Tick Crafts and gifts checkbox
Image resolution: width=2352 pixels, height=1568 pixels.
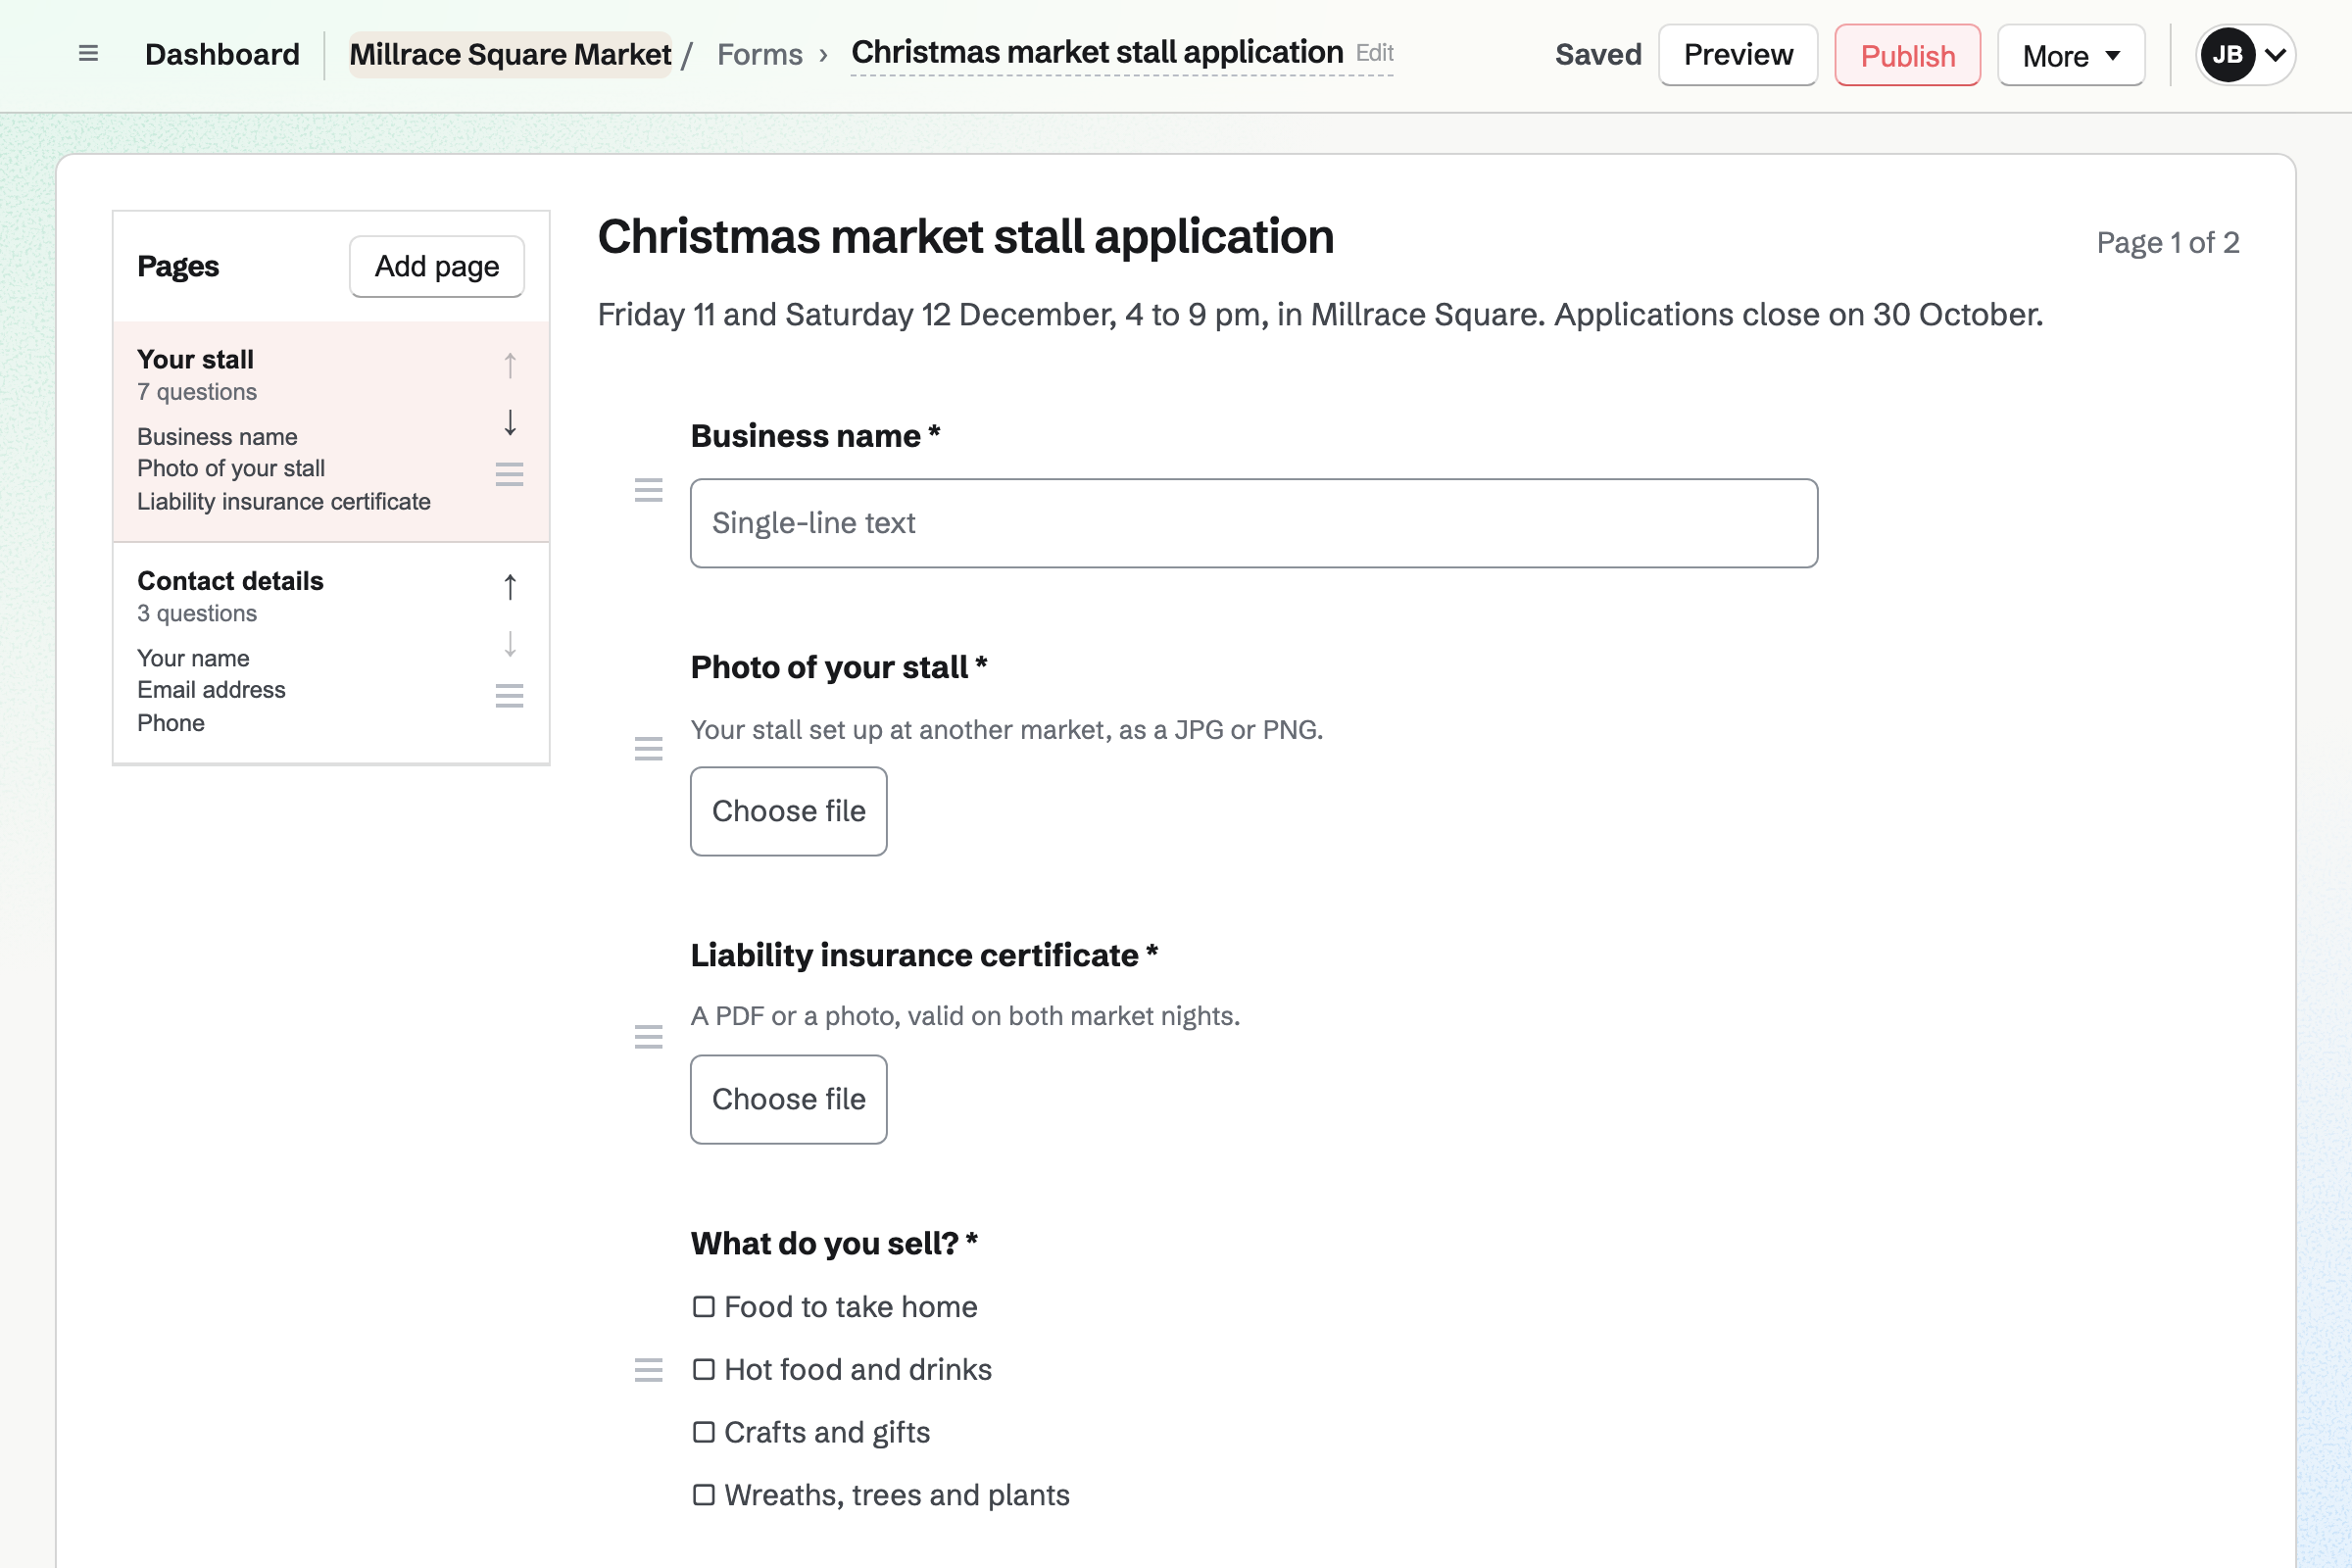tap(704, 1433)
